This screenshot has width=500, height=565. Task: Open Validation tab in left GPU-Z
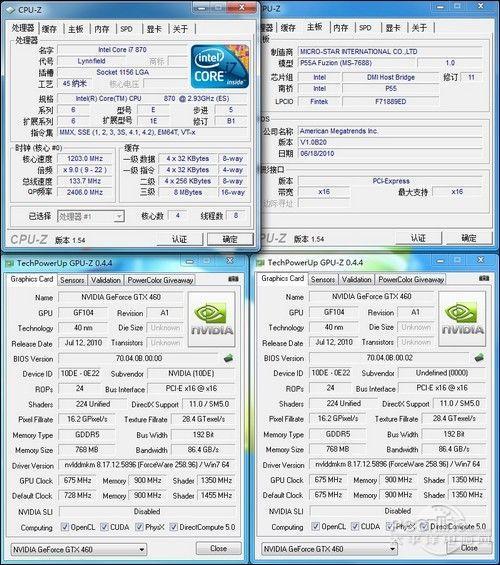coord(106,280)
